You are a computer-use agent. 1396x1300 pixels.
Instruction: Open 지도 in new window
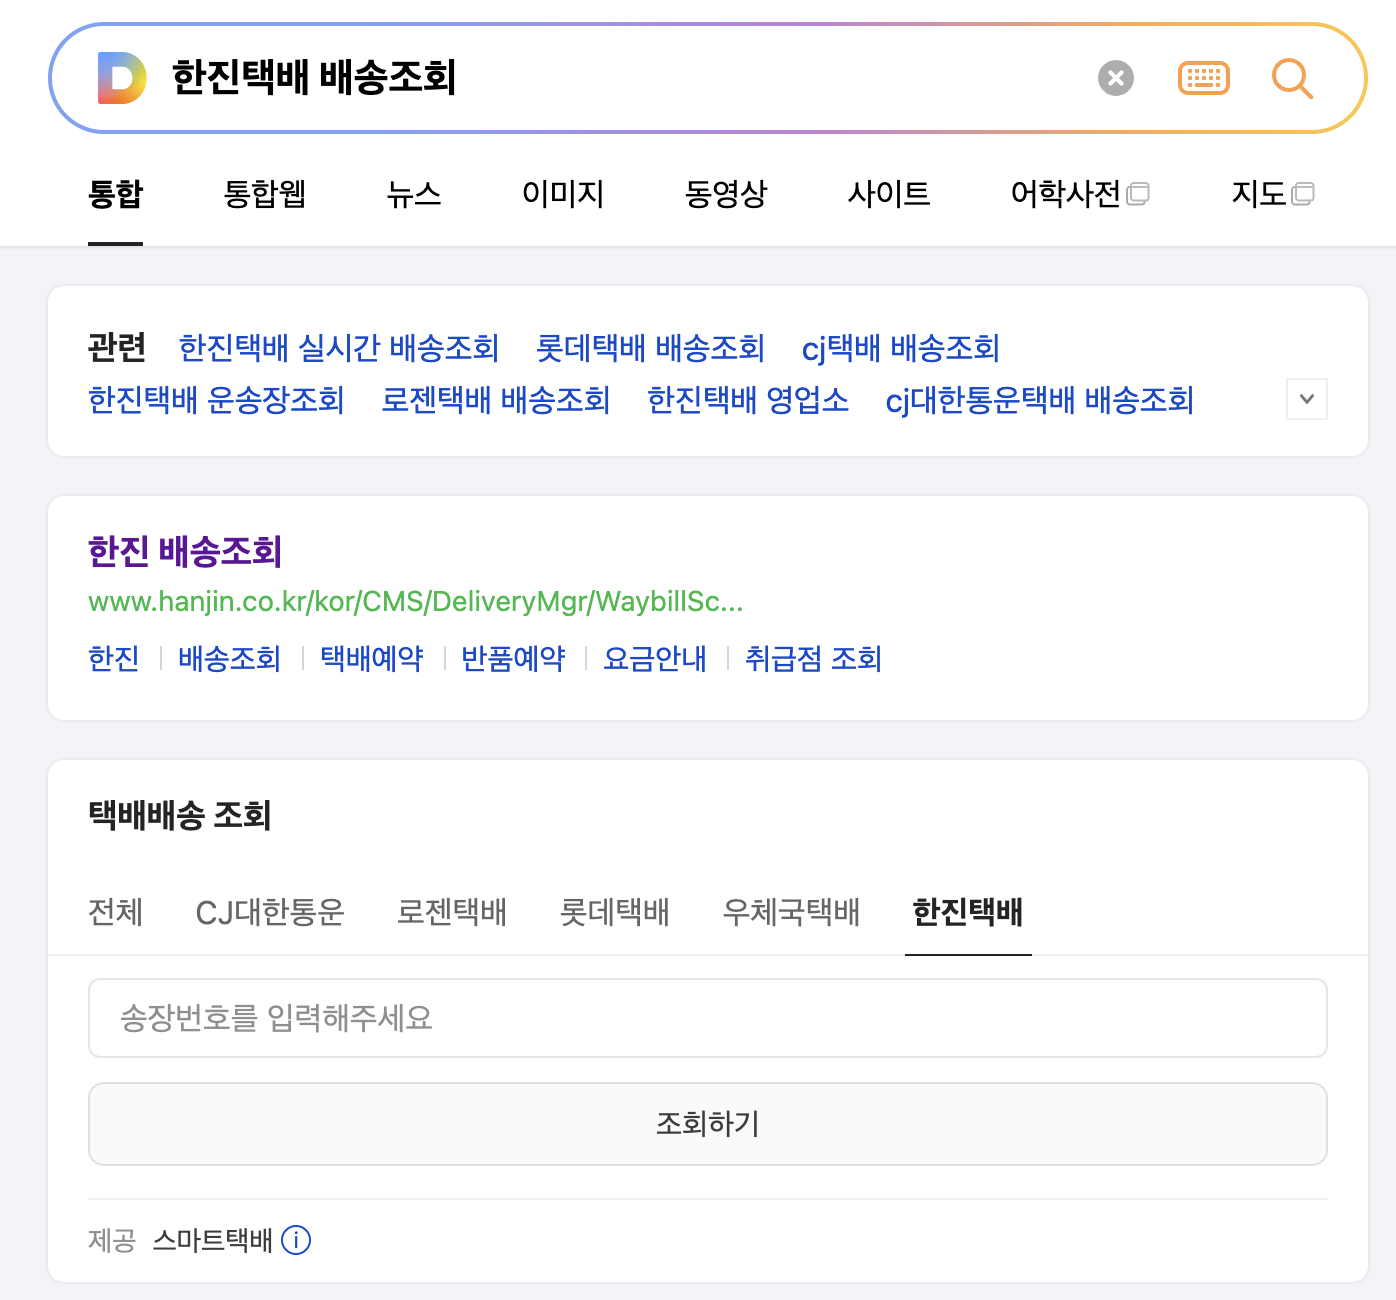pyautogui.click(x=1273, y=194)
